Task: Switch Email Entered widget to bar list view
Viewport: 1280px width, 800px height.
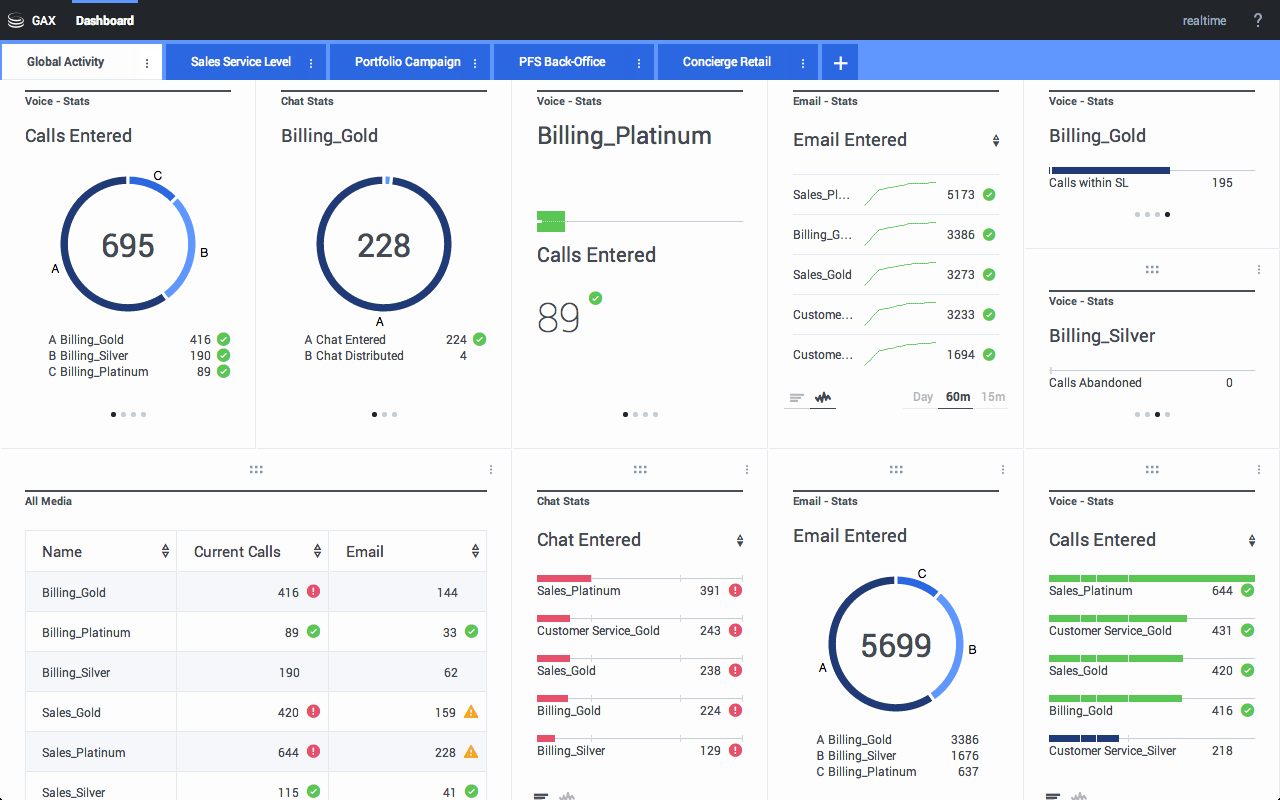Action: [796, 397]
